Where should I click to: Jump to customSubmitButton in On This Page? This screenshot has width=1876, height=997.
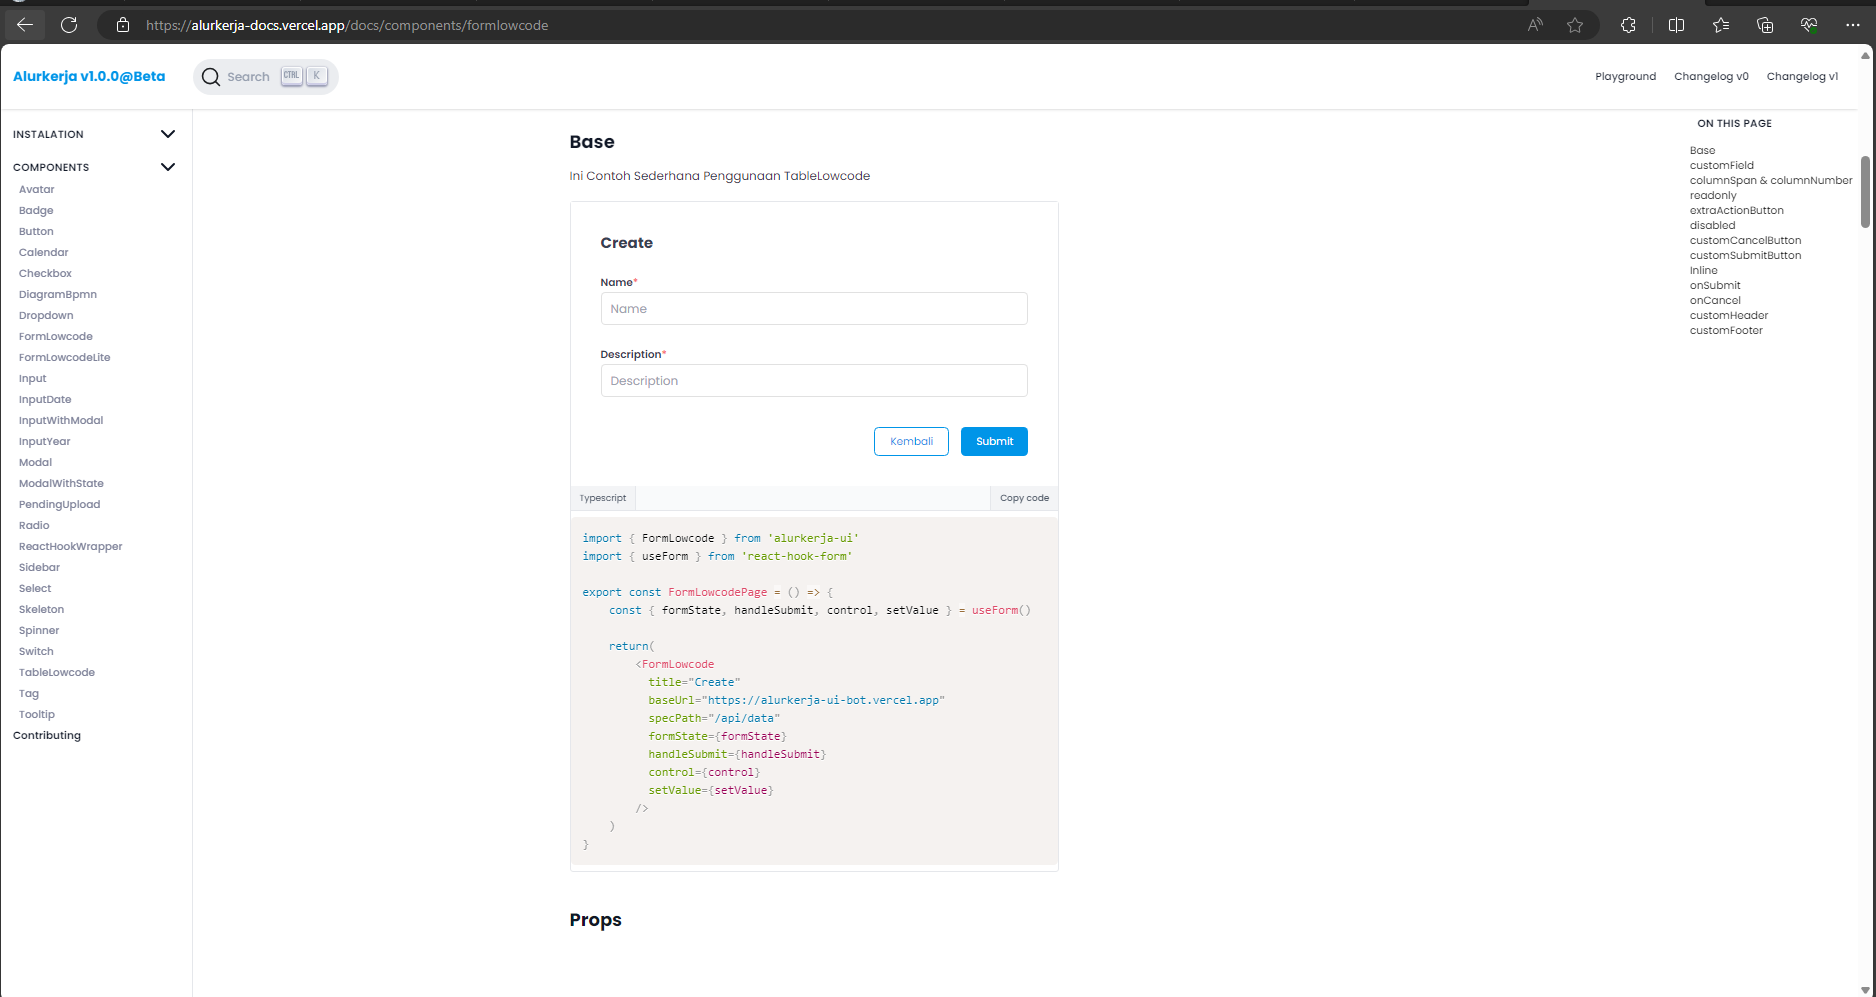tap(1745, 255)
